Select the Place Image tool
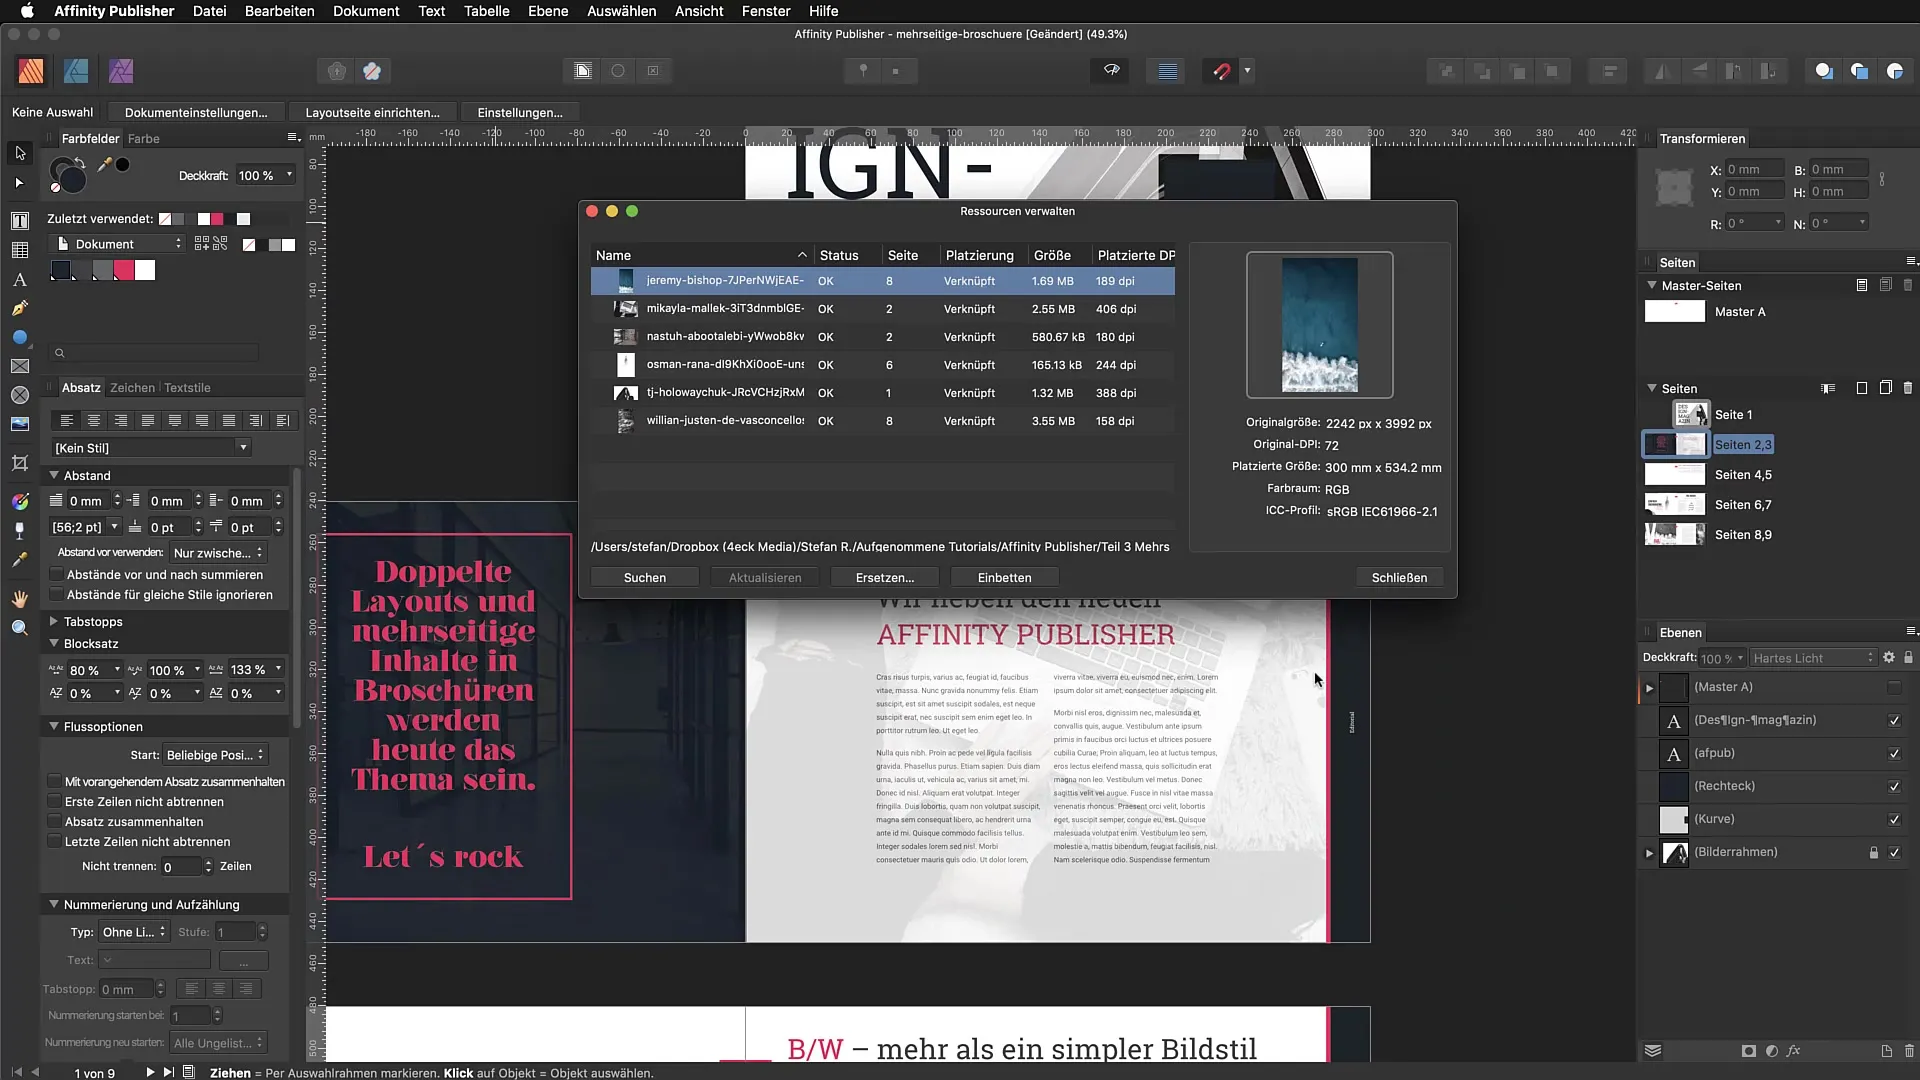Screen dimensions: 1920x1080 point(20,424)
